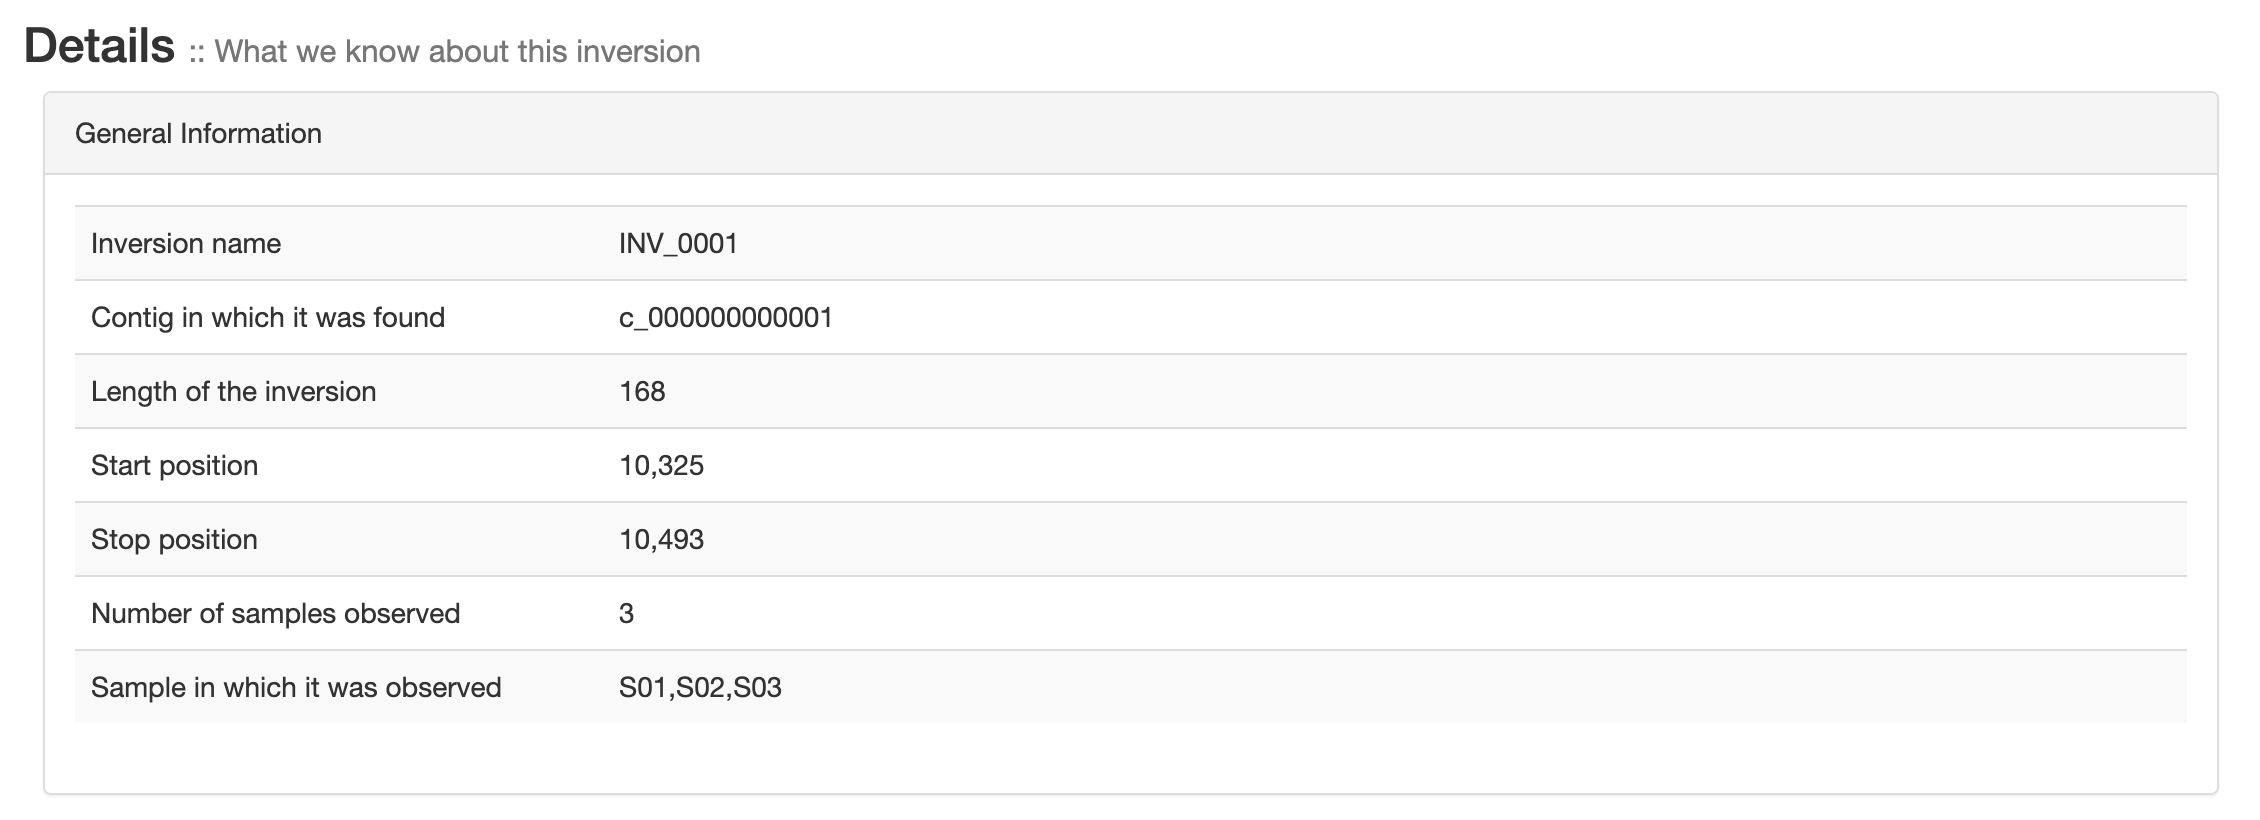Viewport: 2260px width, 820px height.
Task: Select the 'Sample in which it was observed' label
Action: 296,688
